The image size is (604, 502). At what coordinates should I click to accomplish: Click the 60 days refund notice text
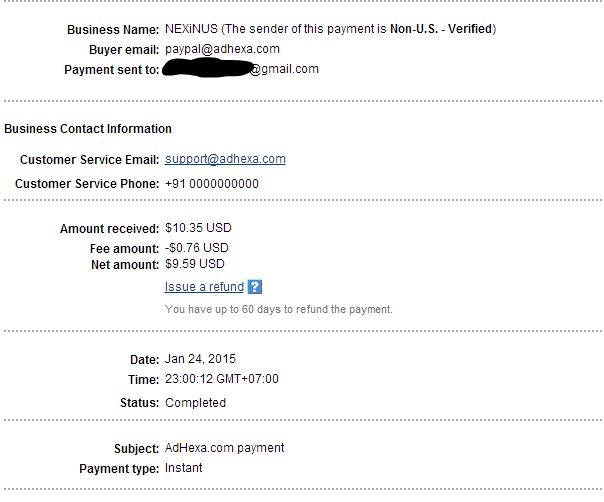[278, 309]
